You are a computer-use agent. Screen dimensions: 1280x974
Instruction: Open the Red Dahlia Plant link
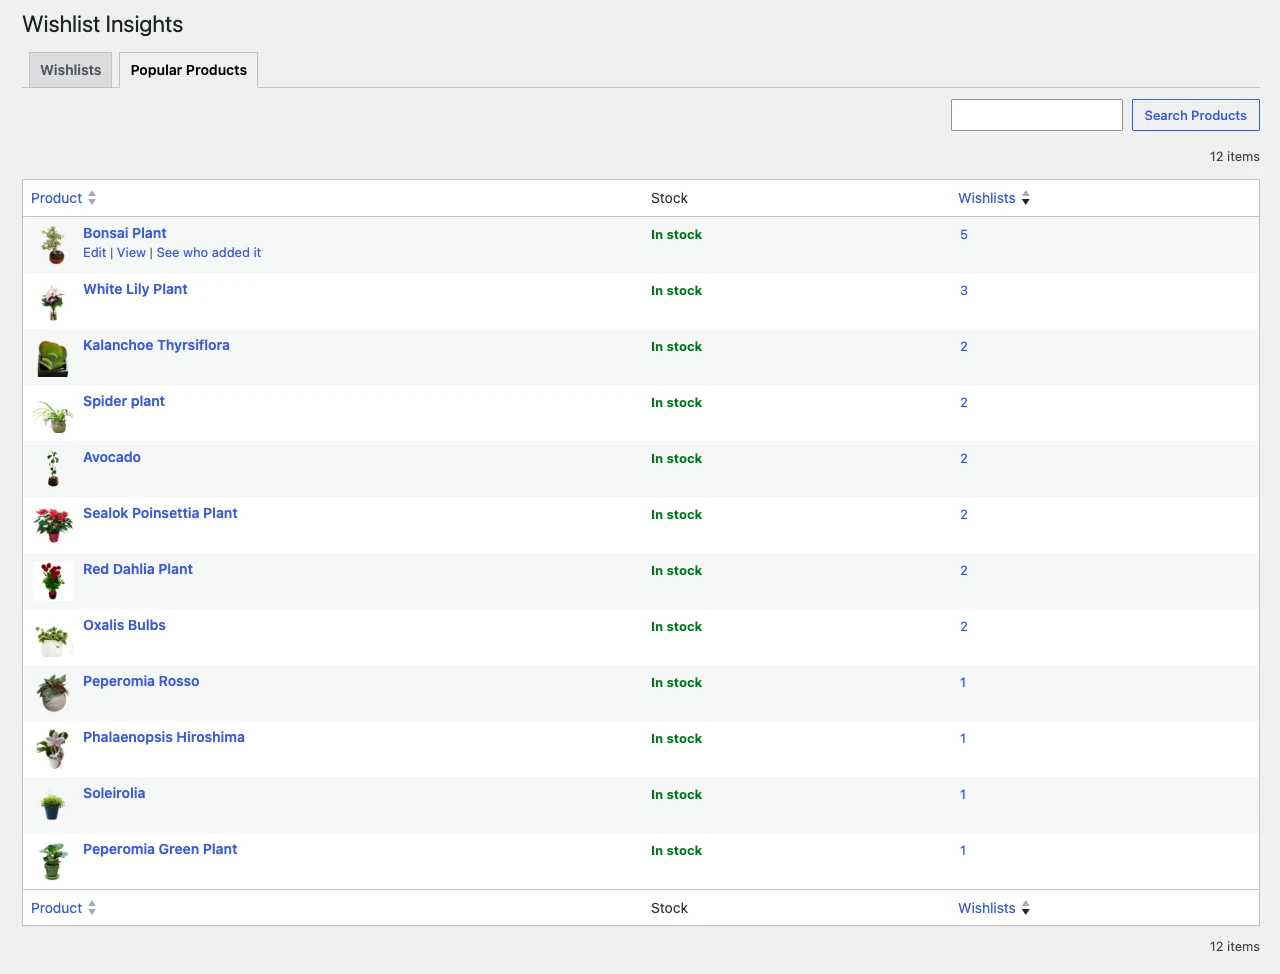[138, 569]
